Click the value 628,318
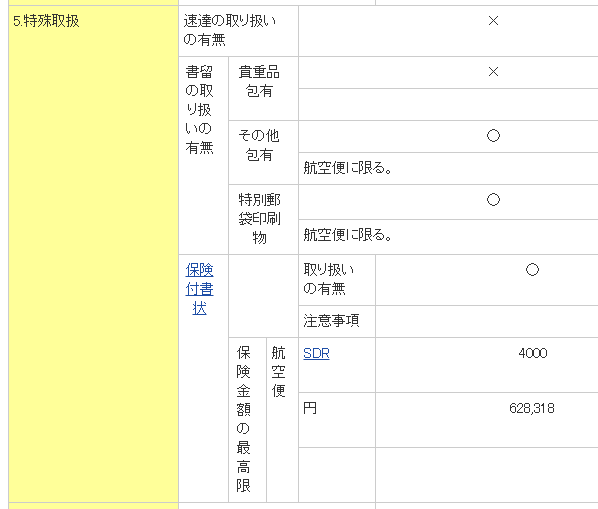Image resolution: width=598 pixels, height=509 pixels. [532, 408]
